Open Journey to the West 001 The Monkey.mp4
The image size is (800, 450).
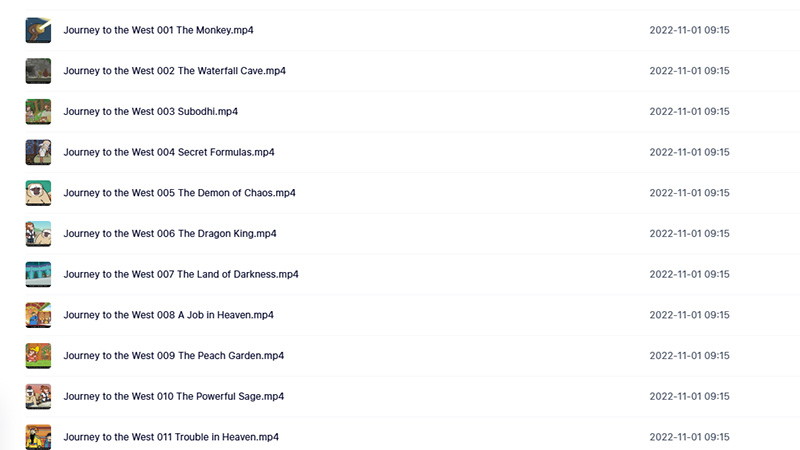[x=158, y=30]
